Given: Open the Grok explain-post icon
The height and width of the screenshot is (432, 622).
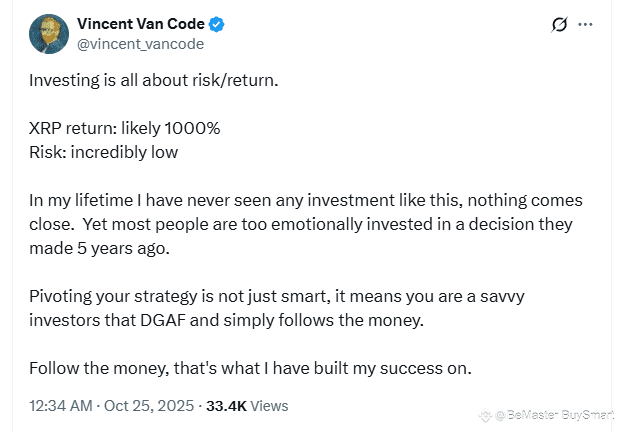Looking at the screenshot, I should 559,25.
